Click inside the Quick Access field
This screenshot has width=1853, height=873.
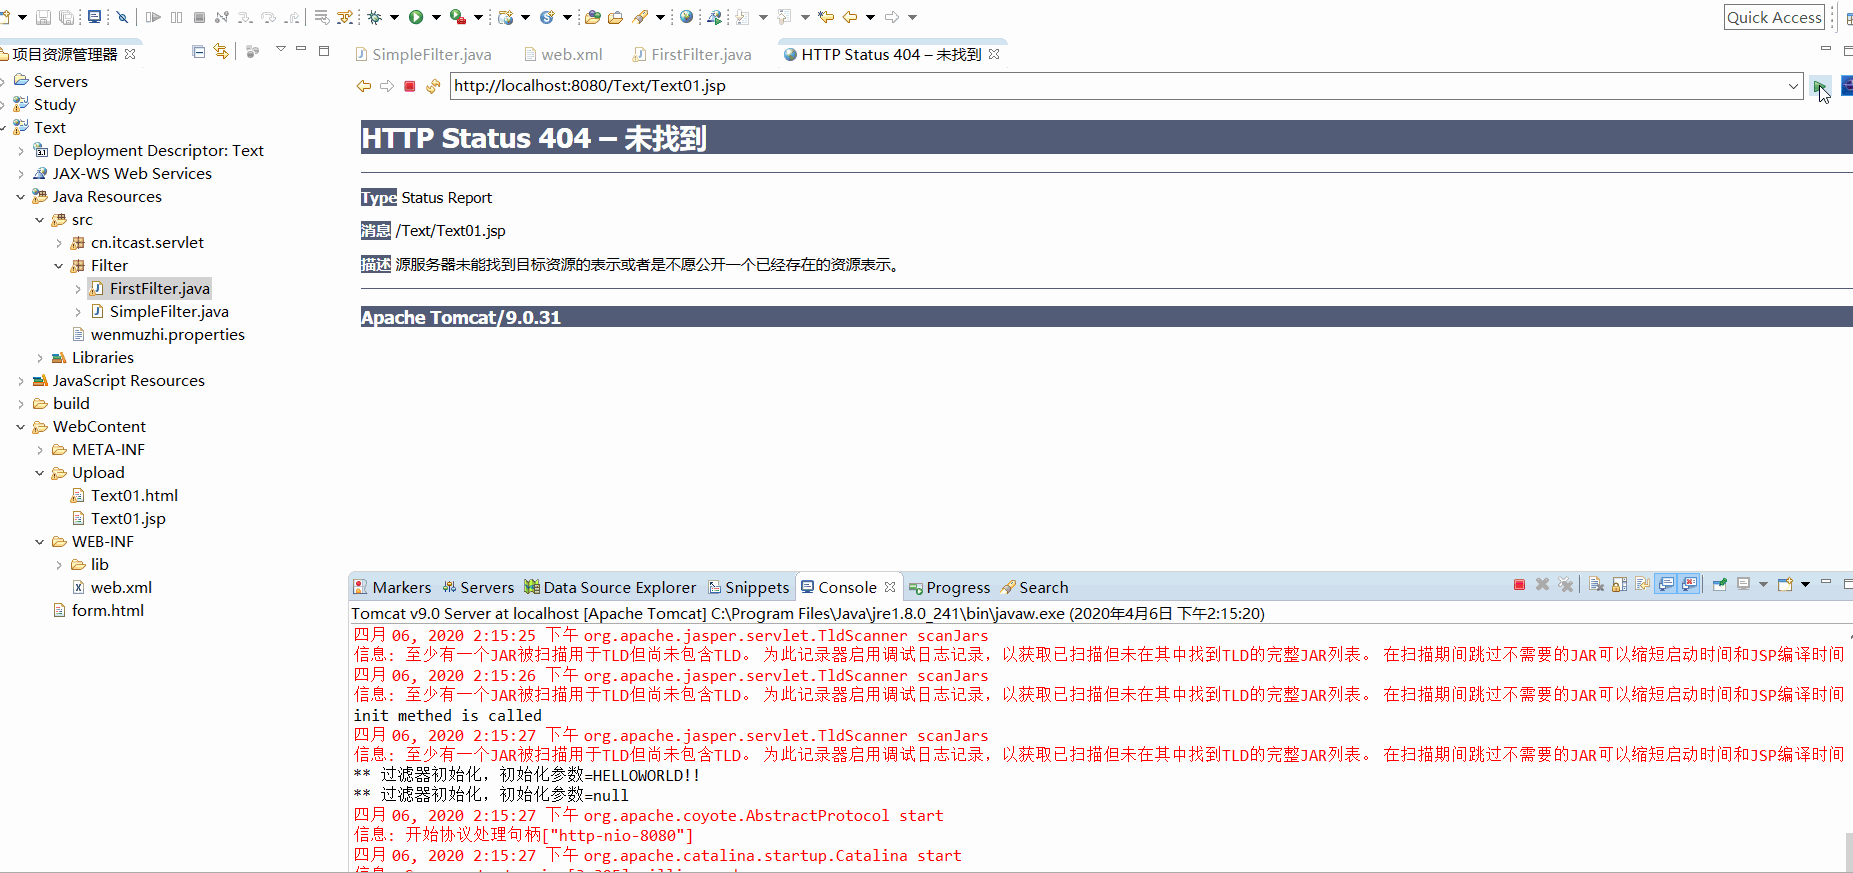click(x=1775, y=17)
